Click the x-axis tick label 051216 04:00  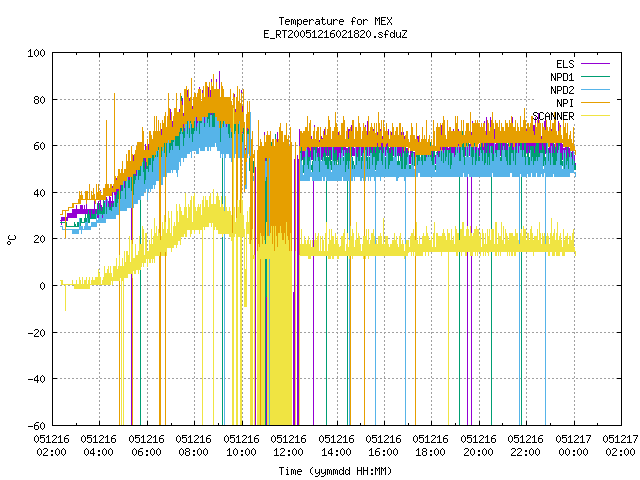pyautogui.click(x=98, y=446)
